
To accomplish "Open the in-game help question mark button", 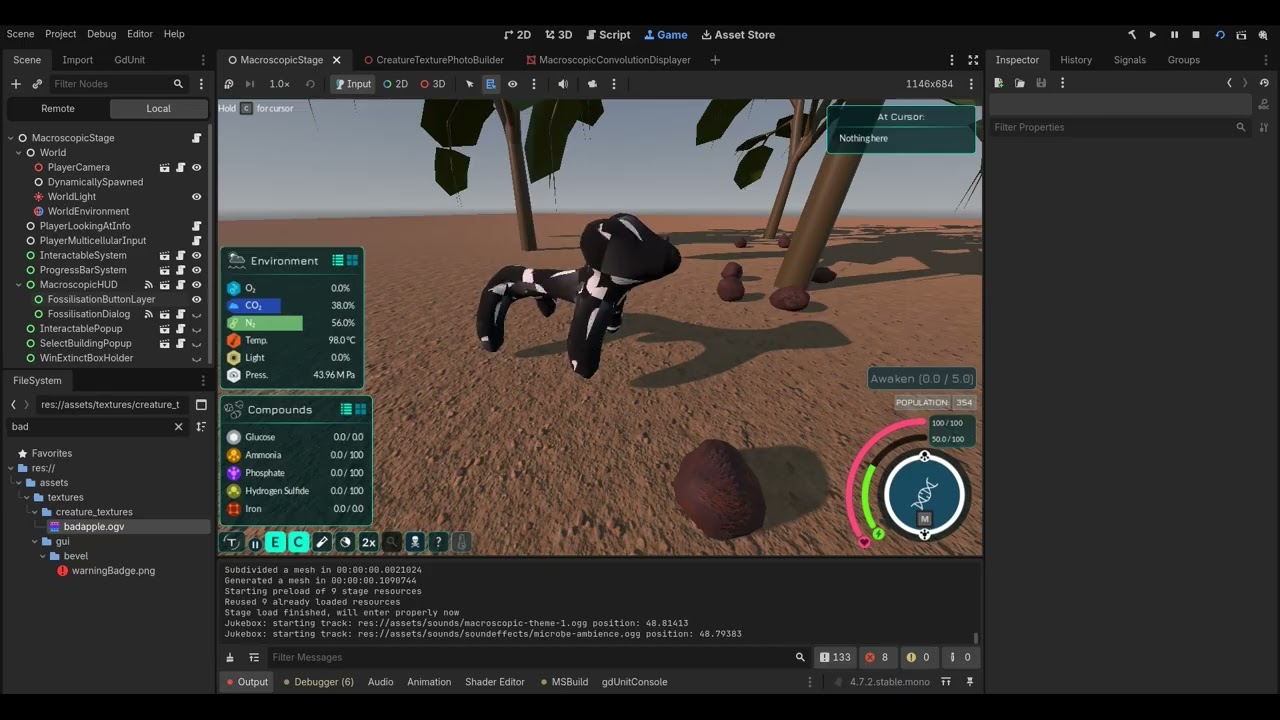I will point(438,543).
